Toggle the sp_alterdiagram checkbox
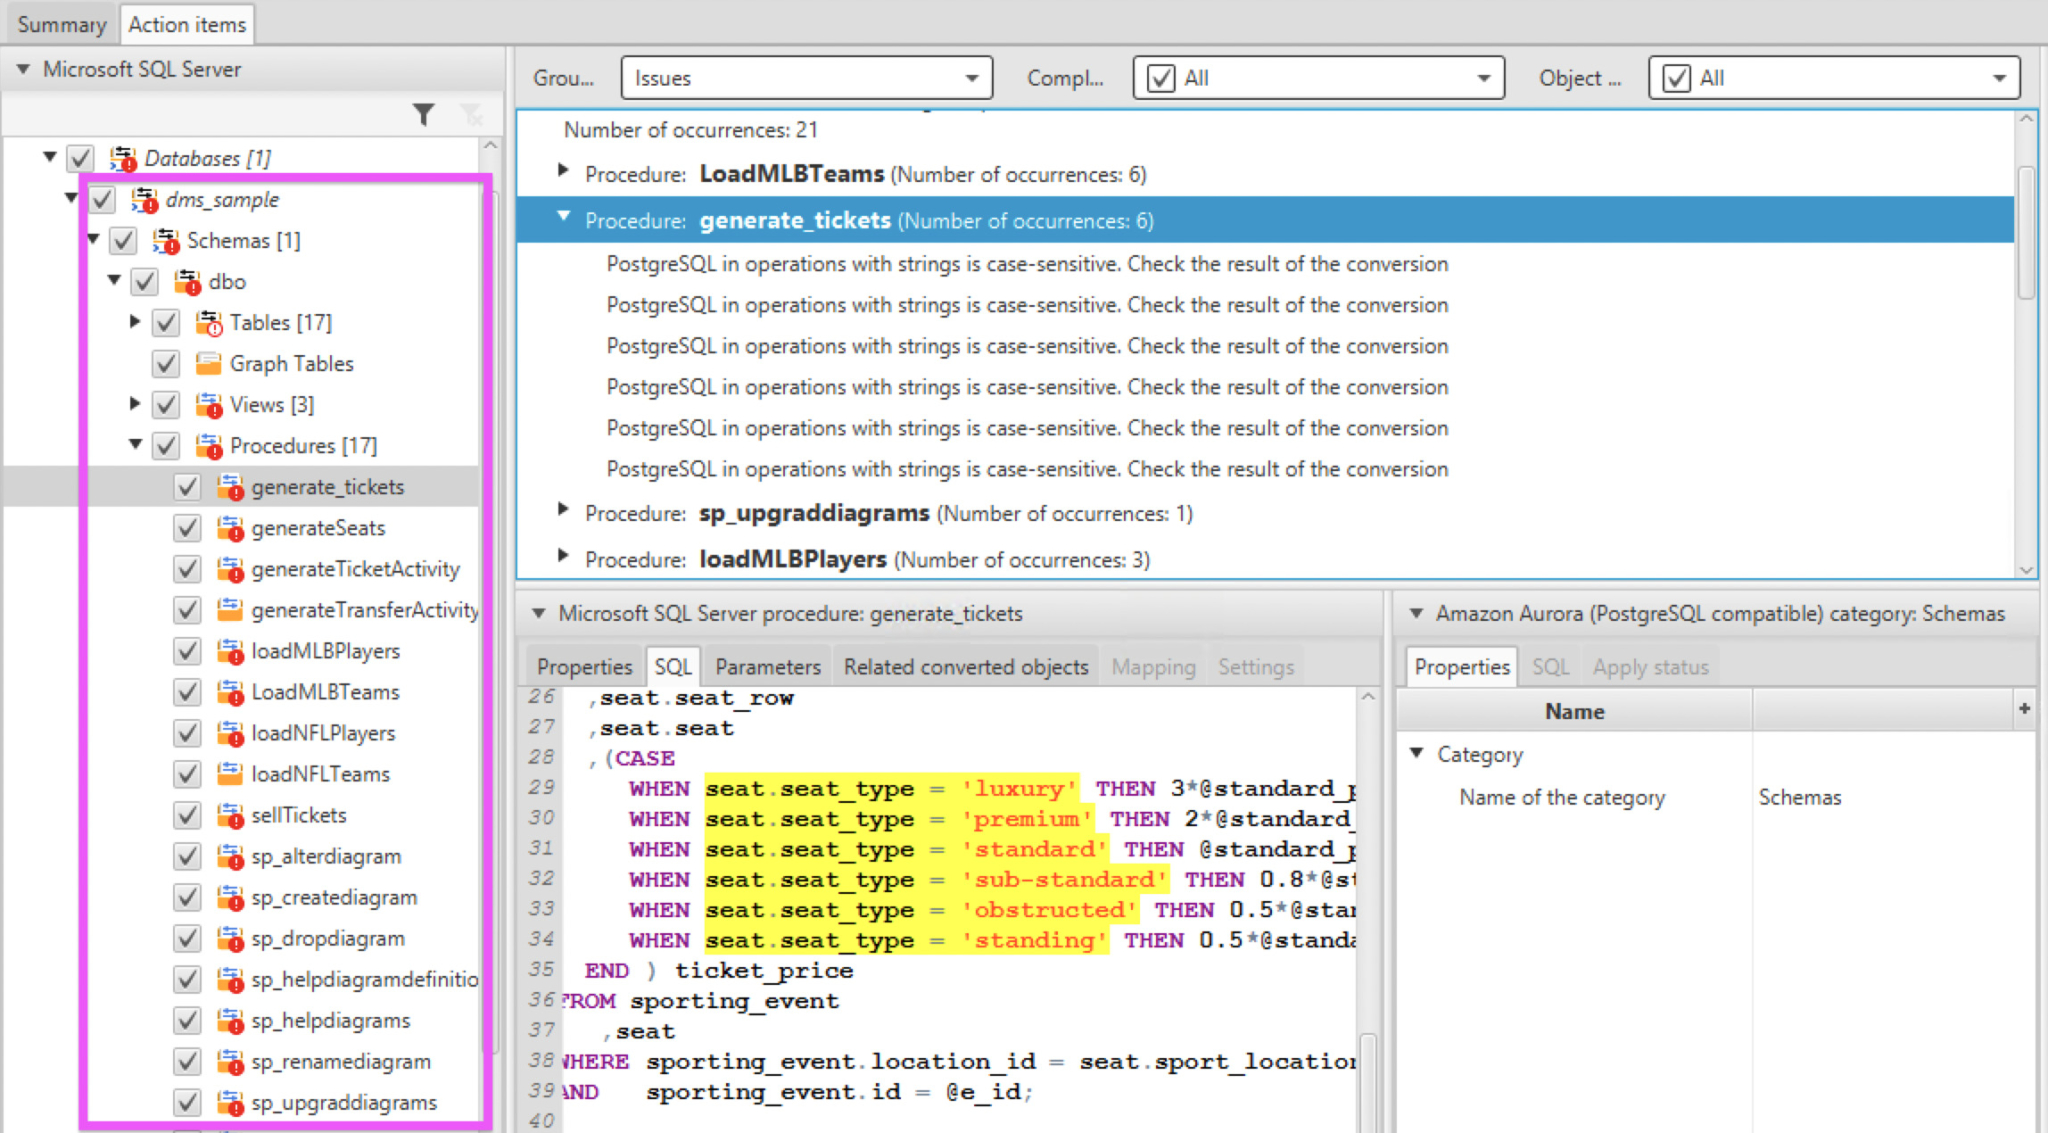 tap(187, 856)
